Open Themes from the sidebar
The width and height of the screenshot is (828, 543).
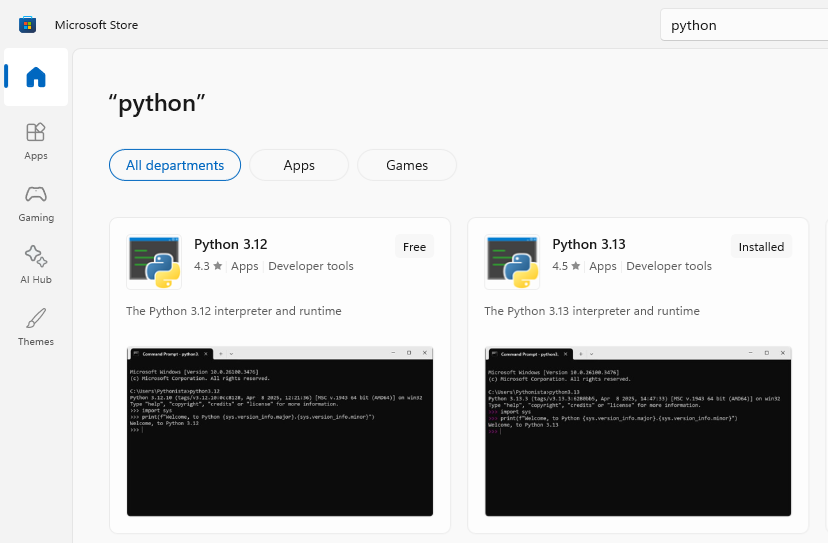tap(36, 327)
